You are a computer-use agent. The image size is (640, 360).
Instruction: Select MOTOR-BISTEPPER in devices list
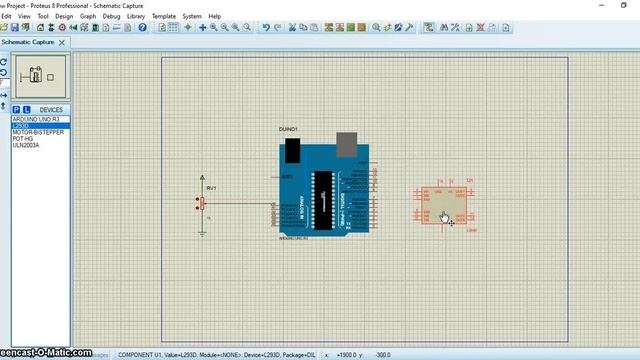pos(40,132)
